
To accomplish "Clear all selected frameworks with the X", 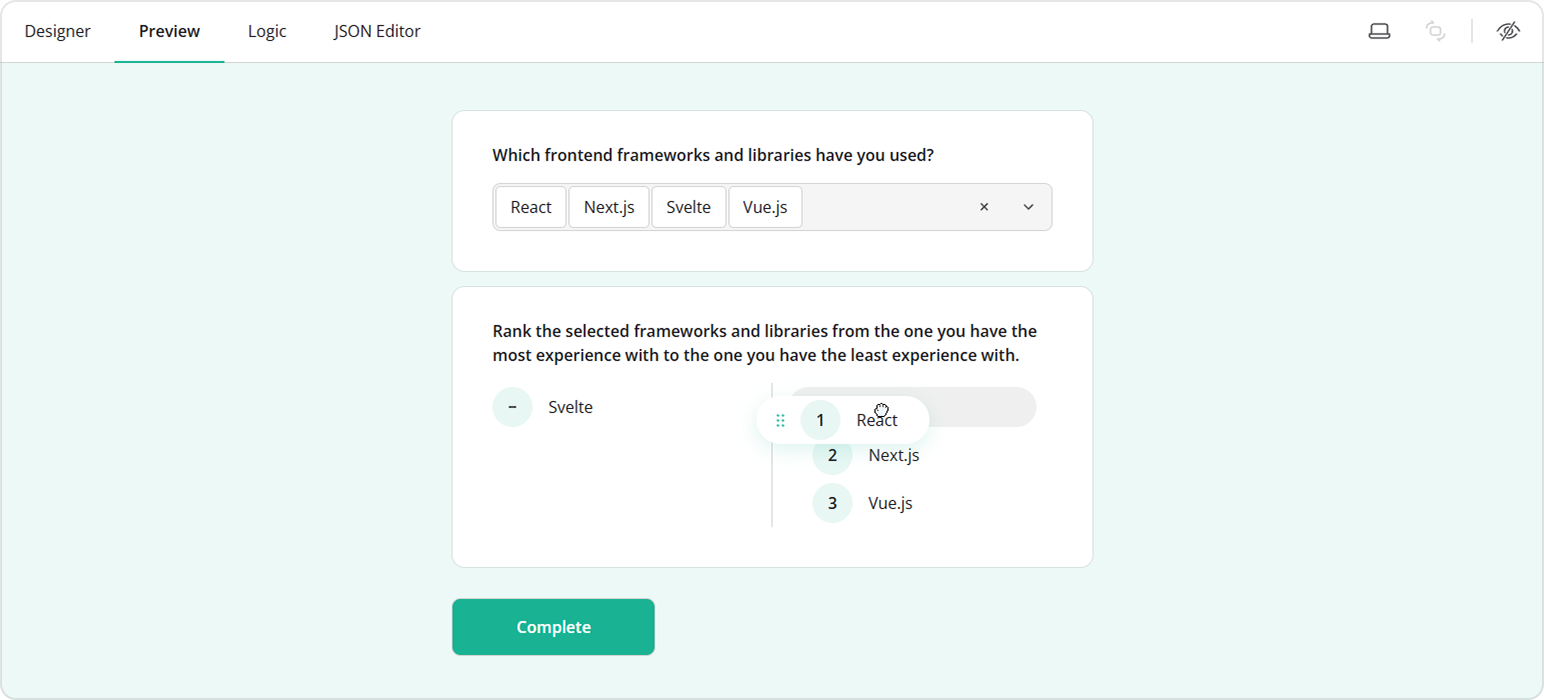I will (x=984, y=207).
